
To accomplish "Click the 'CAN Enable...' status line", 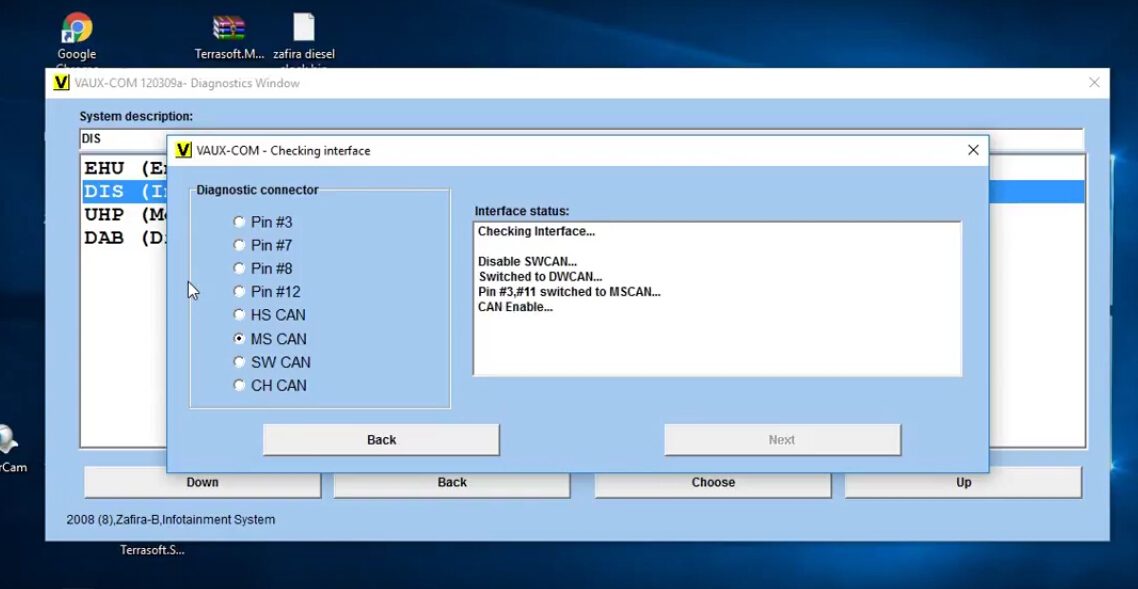I will coord(515,307).
